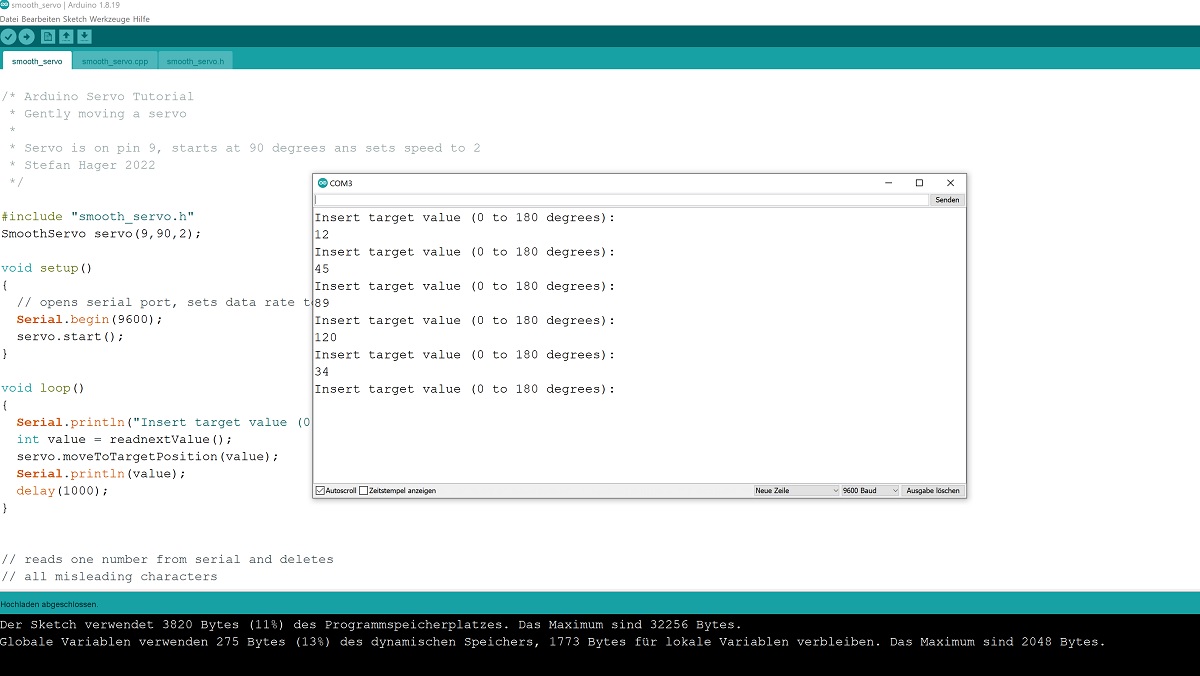Open the Datei menu

10,19
